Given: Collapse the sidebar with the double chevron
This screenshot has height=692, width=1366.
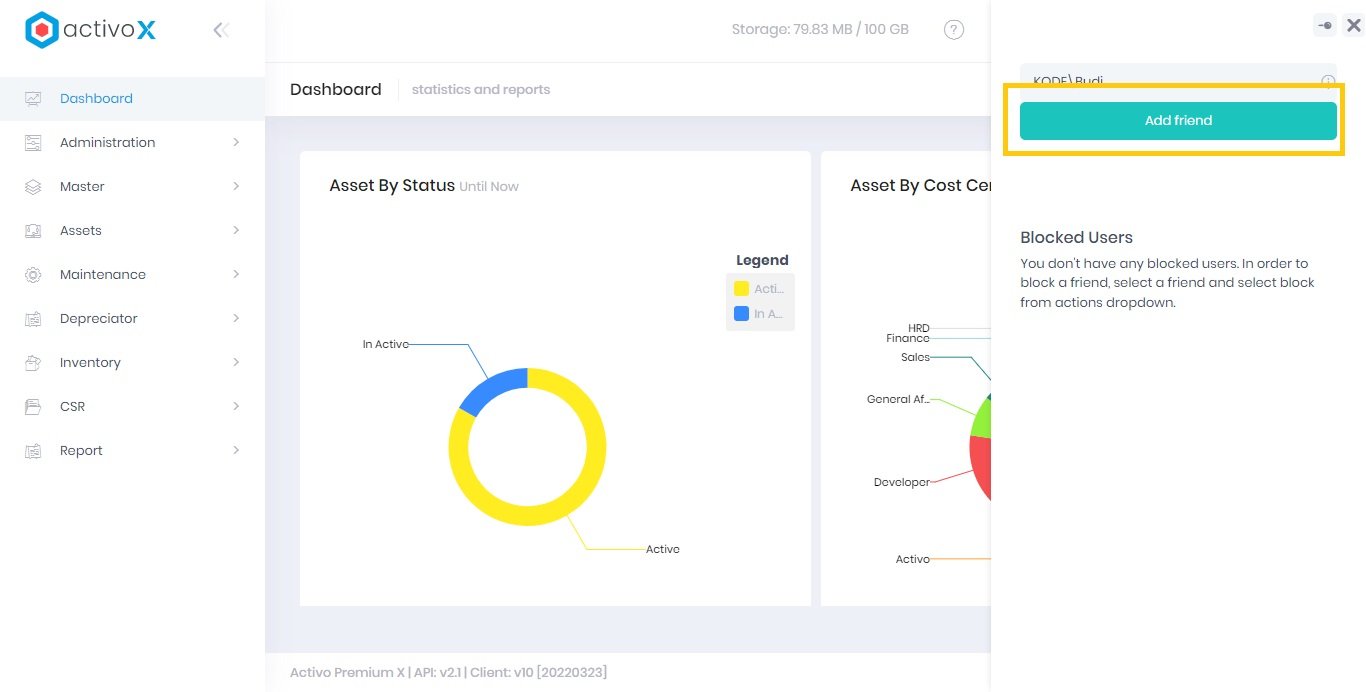Looking at the screenshot, I should coord(220,29).
